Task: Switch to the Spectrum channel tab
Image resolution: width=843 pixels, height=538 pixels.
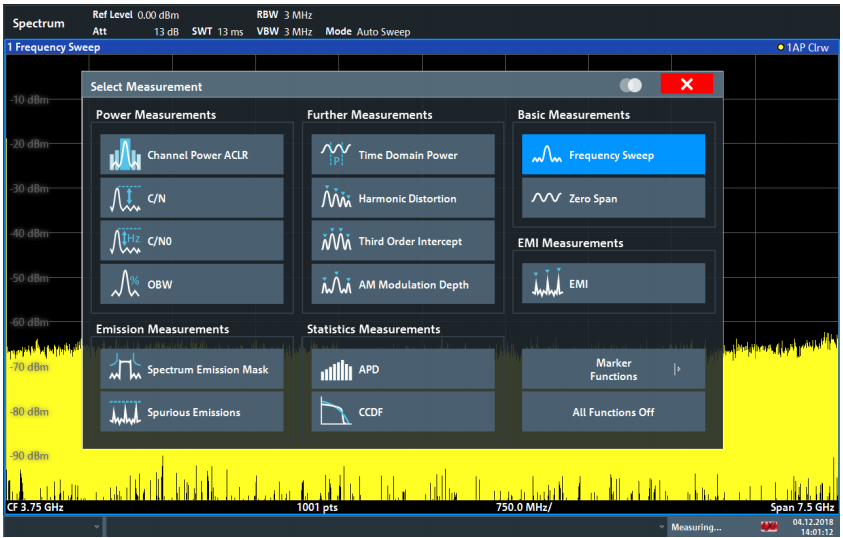Action: (39, 24)
